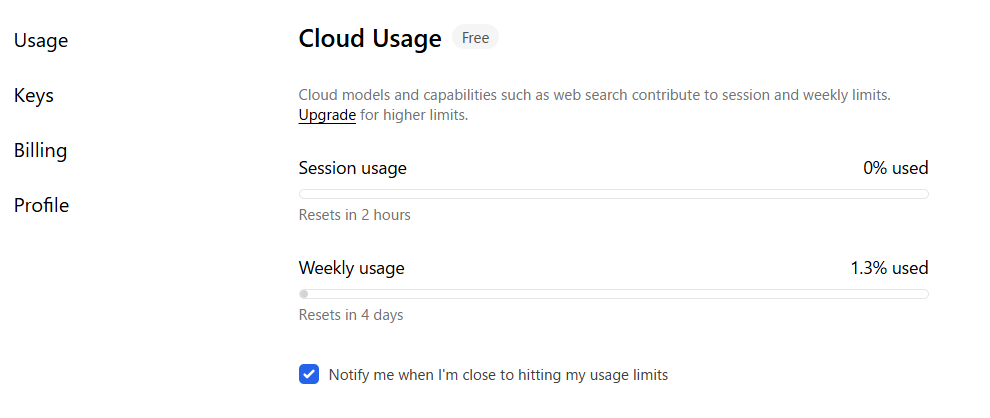Click 'Resets in 2 hours' text
Screen dimensions: 990x418
(x=354, y=215)
